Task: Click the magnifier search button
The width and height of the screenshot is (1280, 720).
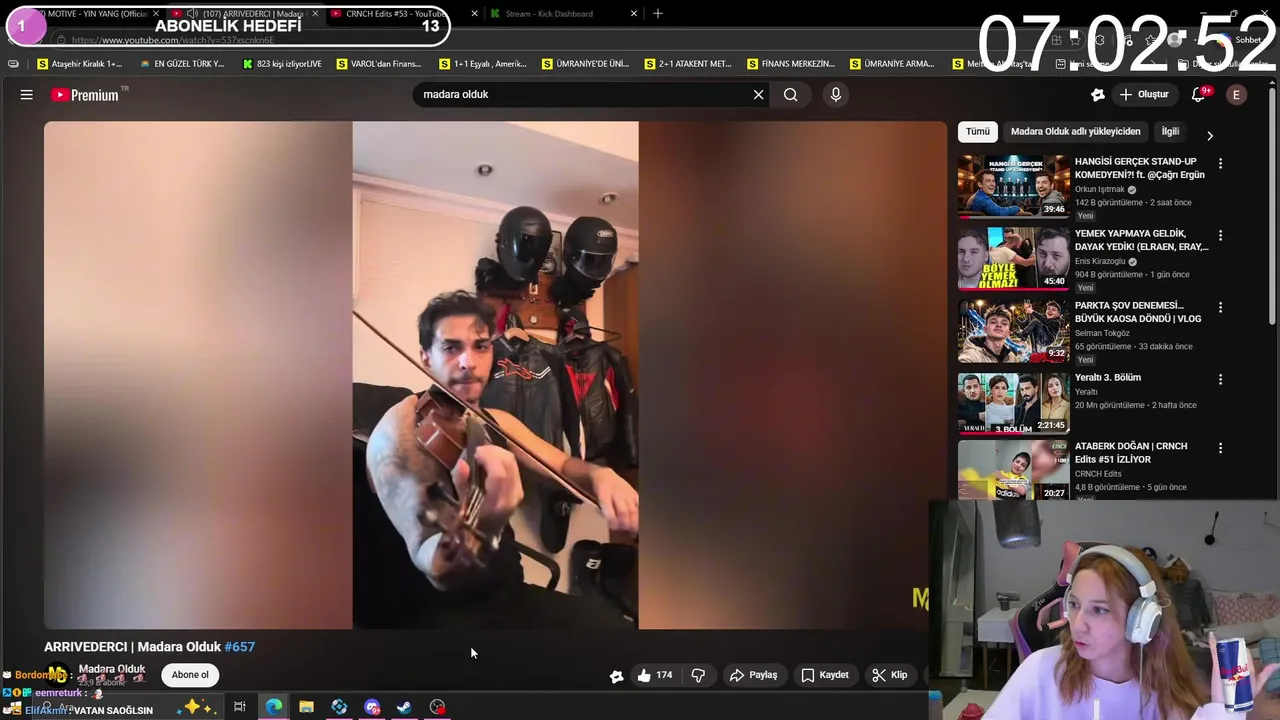Action: (790, 95)
